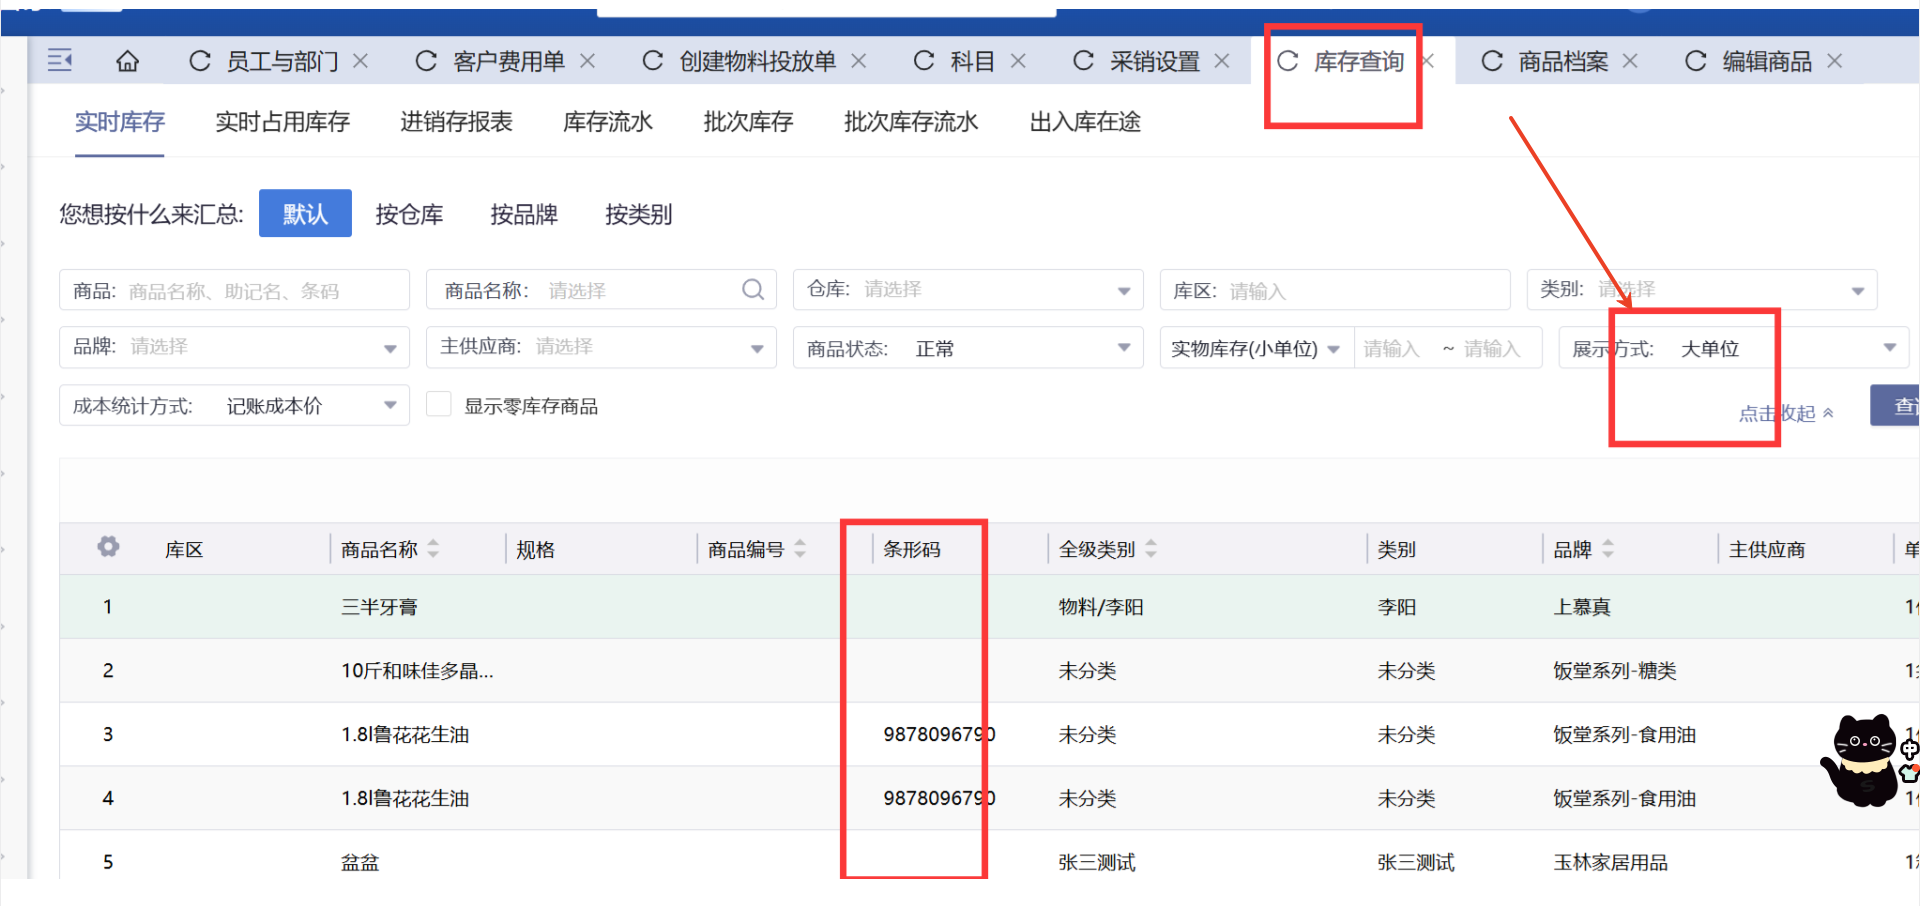Image resolution: width=1920 pixels, height=906 pixels.
Task: Sort the 全级类别 column
Action: [1151, 549]
